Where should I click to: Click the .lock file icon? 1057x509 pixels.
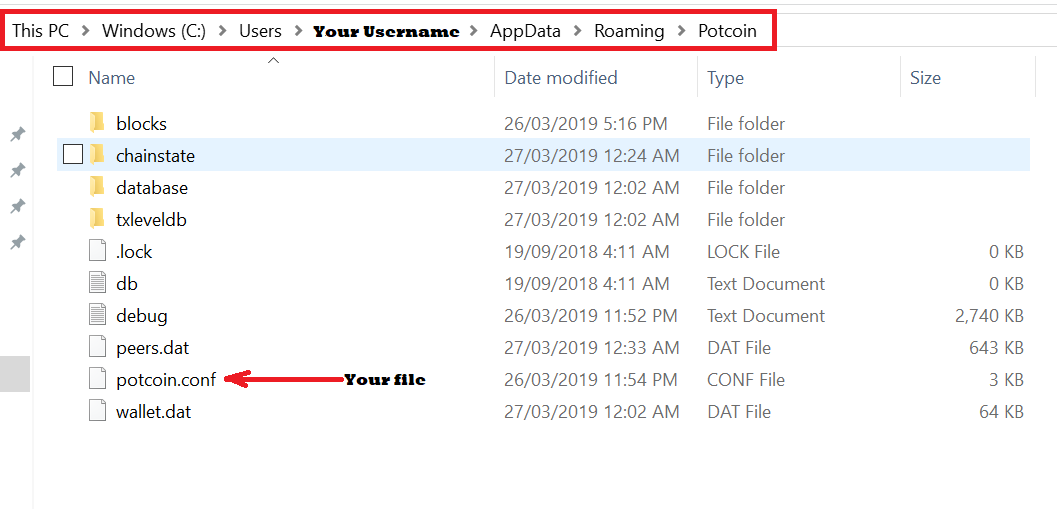click(x=98, y=251)
